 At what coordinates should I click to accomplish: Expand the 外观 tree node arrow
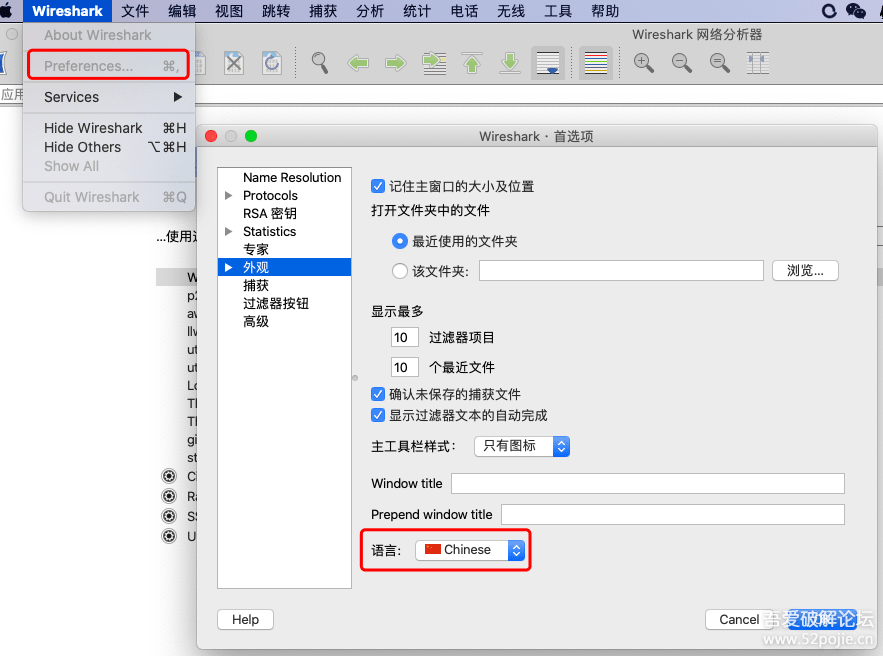pos(229,267)
